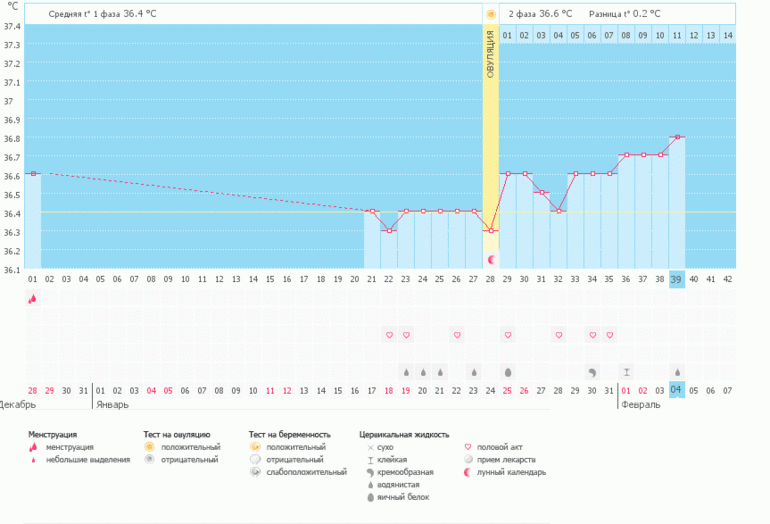Screen dimensions: 770x524
Task: Click the sun icon beside 2 фаза
Action: [x=491, y=14]
